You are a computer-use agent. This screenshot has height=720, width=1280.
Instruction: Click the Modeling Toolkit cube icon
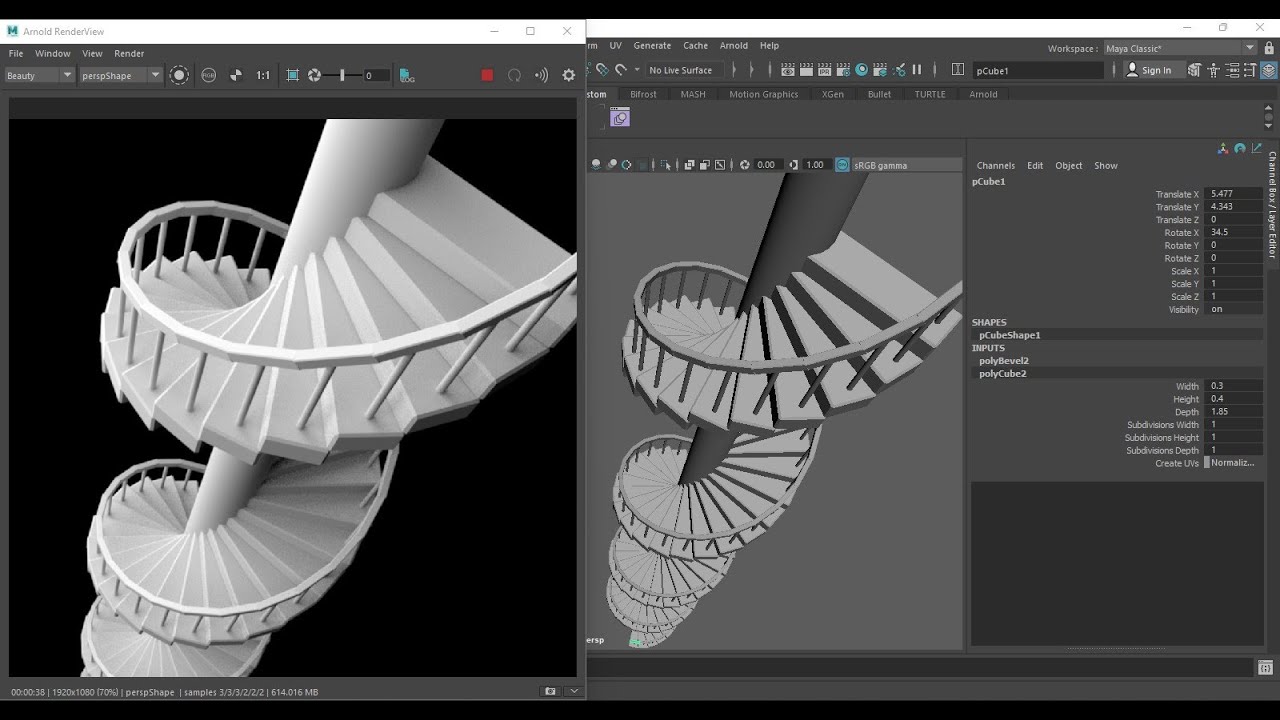[1194, 70]
